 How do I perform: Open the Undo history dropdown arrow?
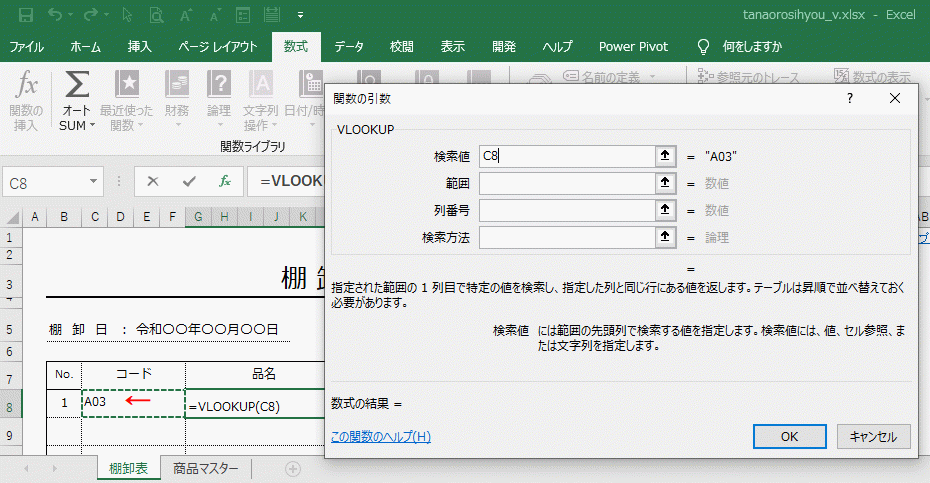pyautogui.click(x=71, y=15)
